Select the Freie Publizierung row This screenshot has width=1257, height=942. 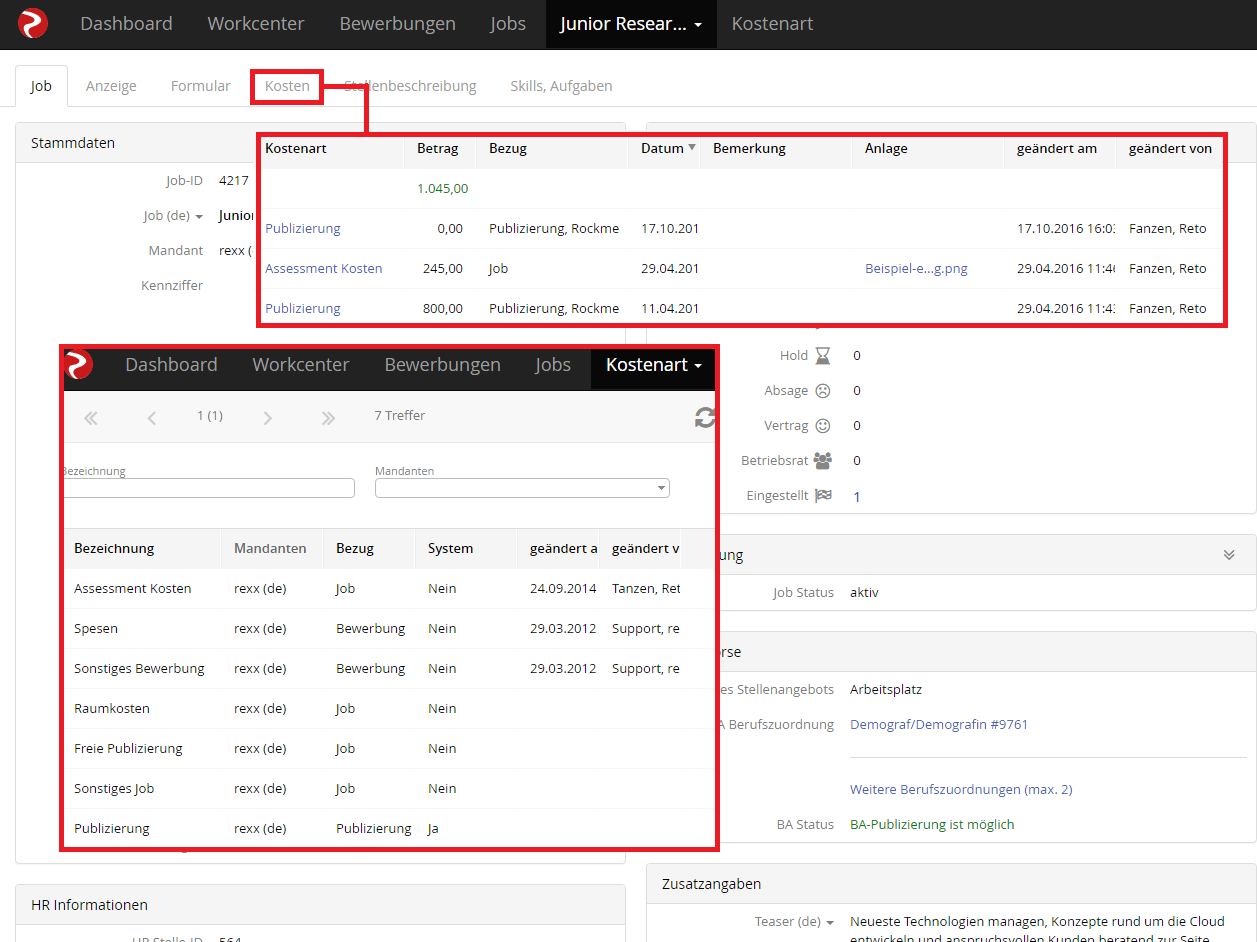click(x=388, y=748)
